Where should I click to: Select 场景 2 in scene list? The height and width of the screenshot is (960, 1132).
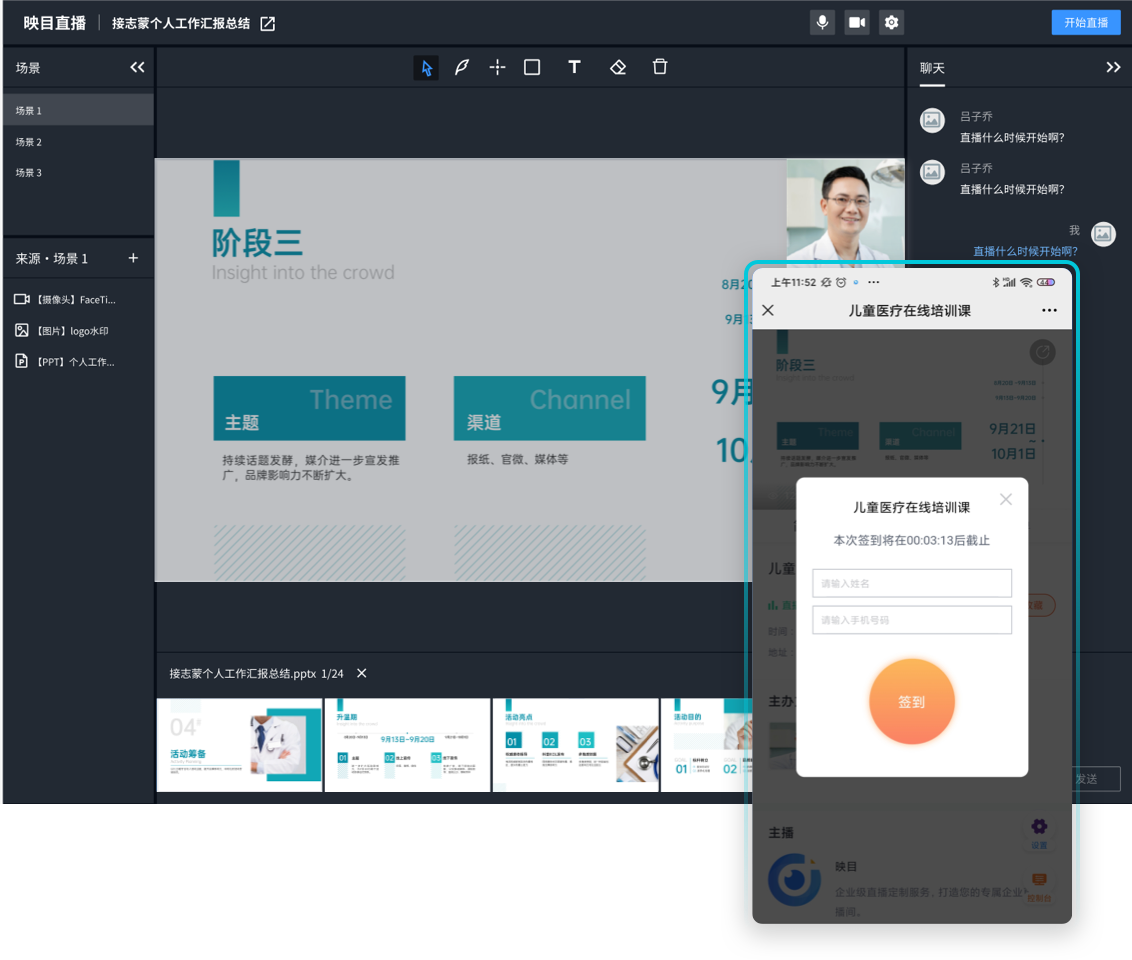[x=29, y=142]
